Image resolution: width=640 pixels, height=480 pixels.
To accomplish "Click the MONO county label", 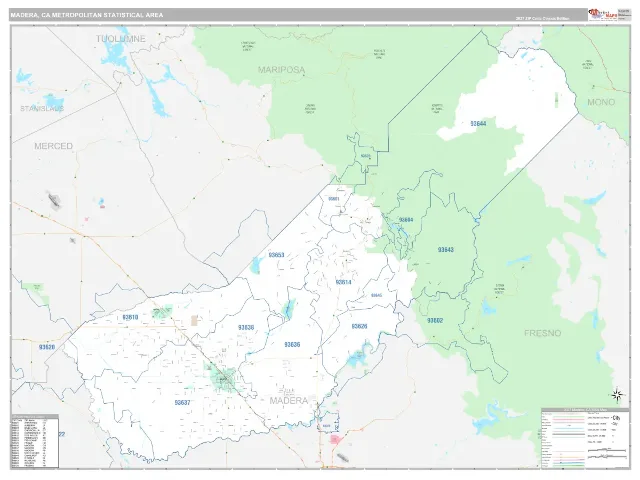I will (x=601, y=102).
